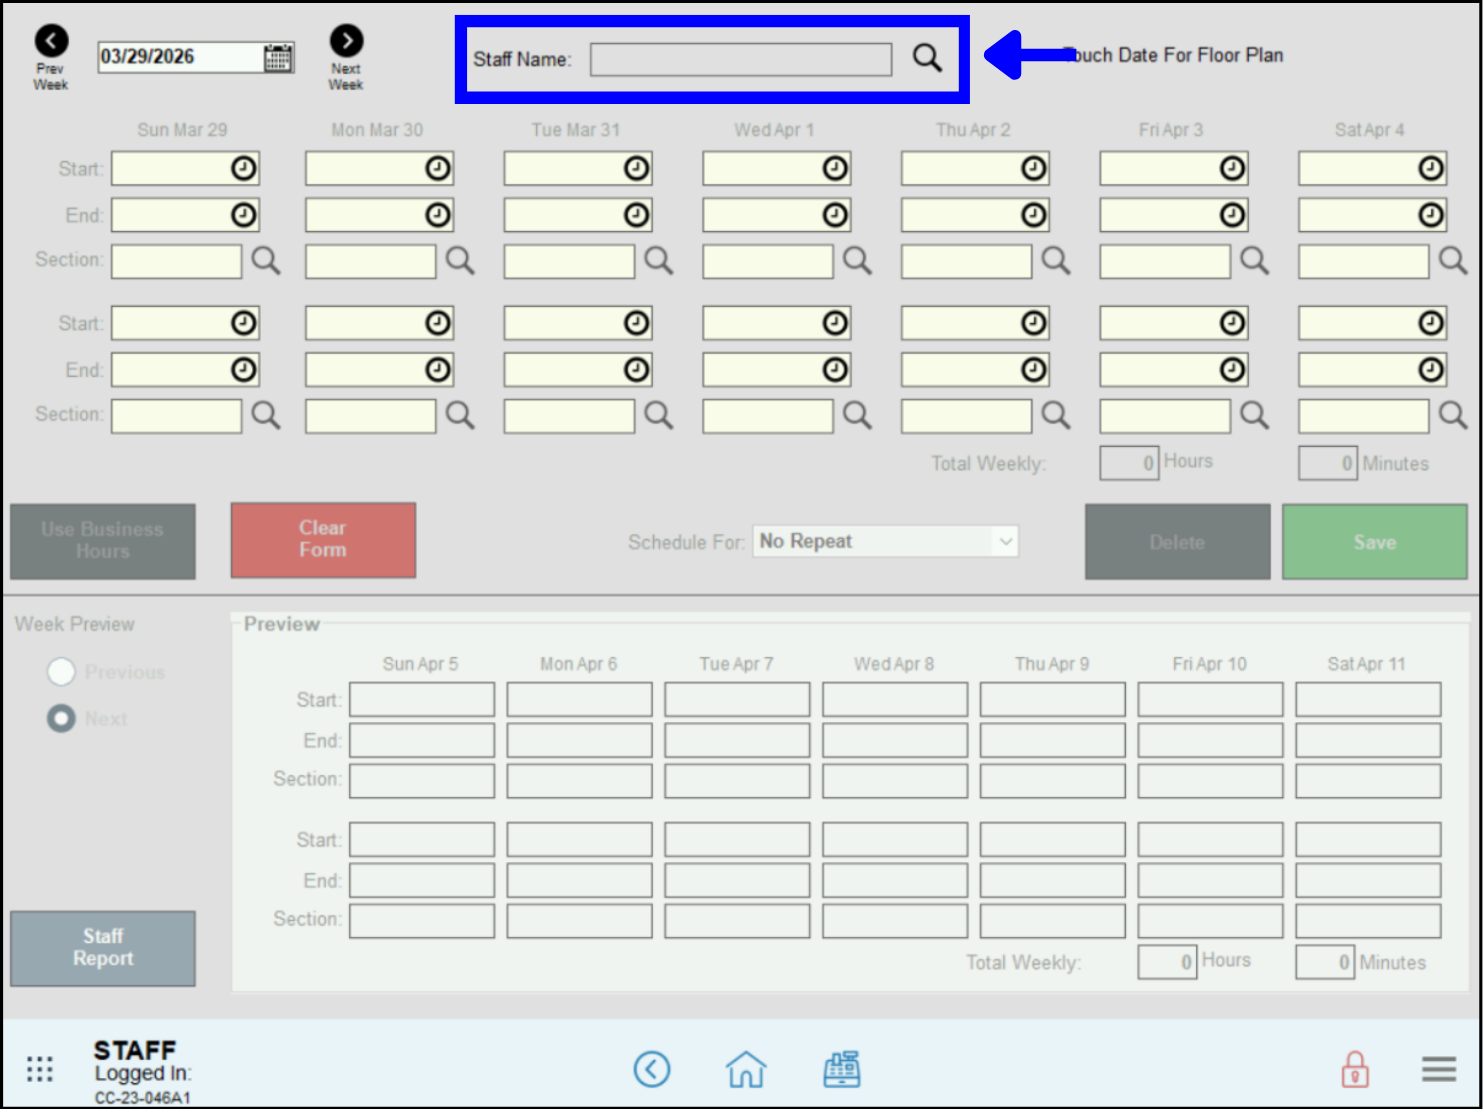Screen dimensions: 1484x1112
Task: Select the Next week preview radio button
Action: coord(61,719)
